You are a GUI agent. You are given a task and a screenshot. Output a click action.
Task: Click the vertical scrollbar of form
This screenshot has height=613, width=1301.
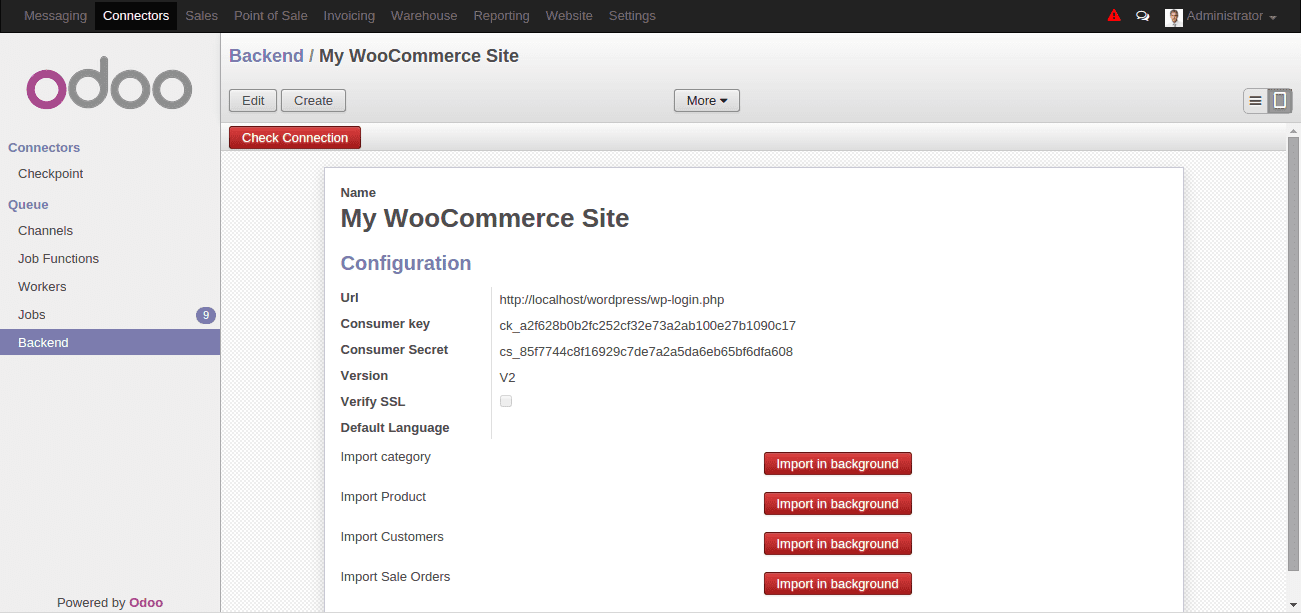tap(1293, 353)
